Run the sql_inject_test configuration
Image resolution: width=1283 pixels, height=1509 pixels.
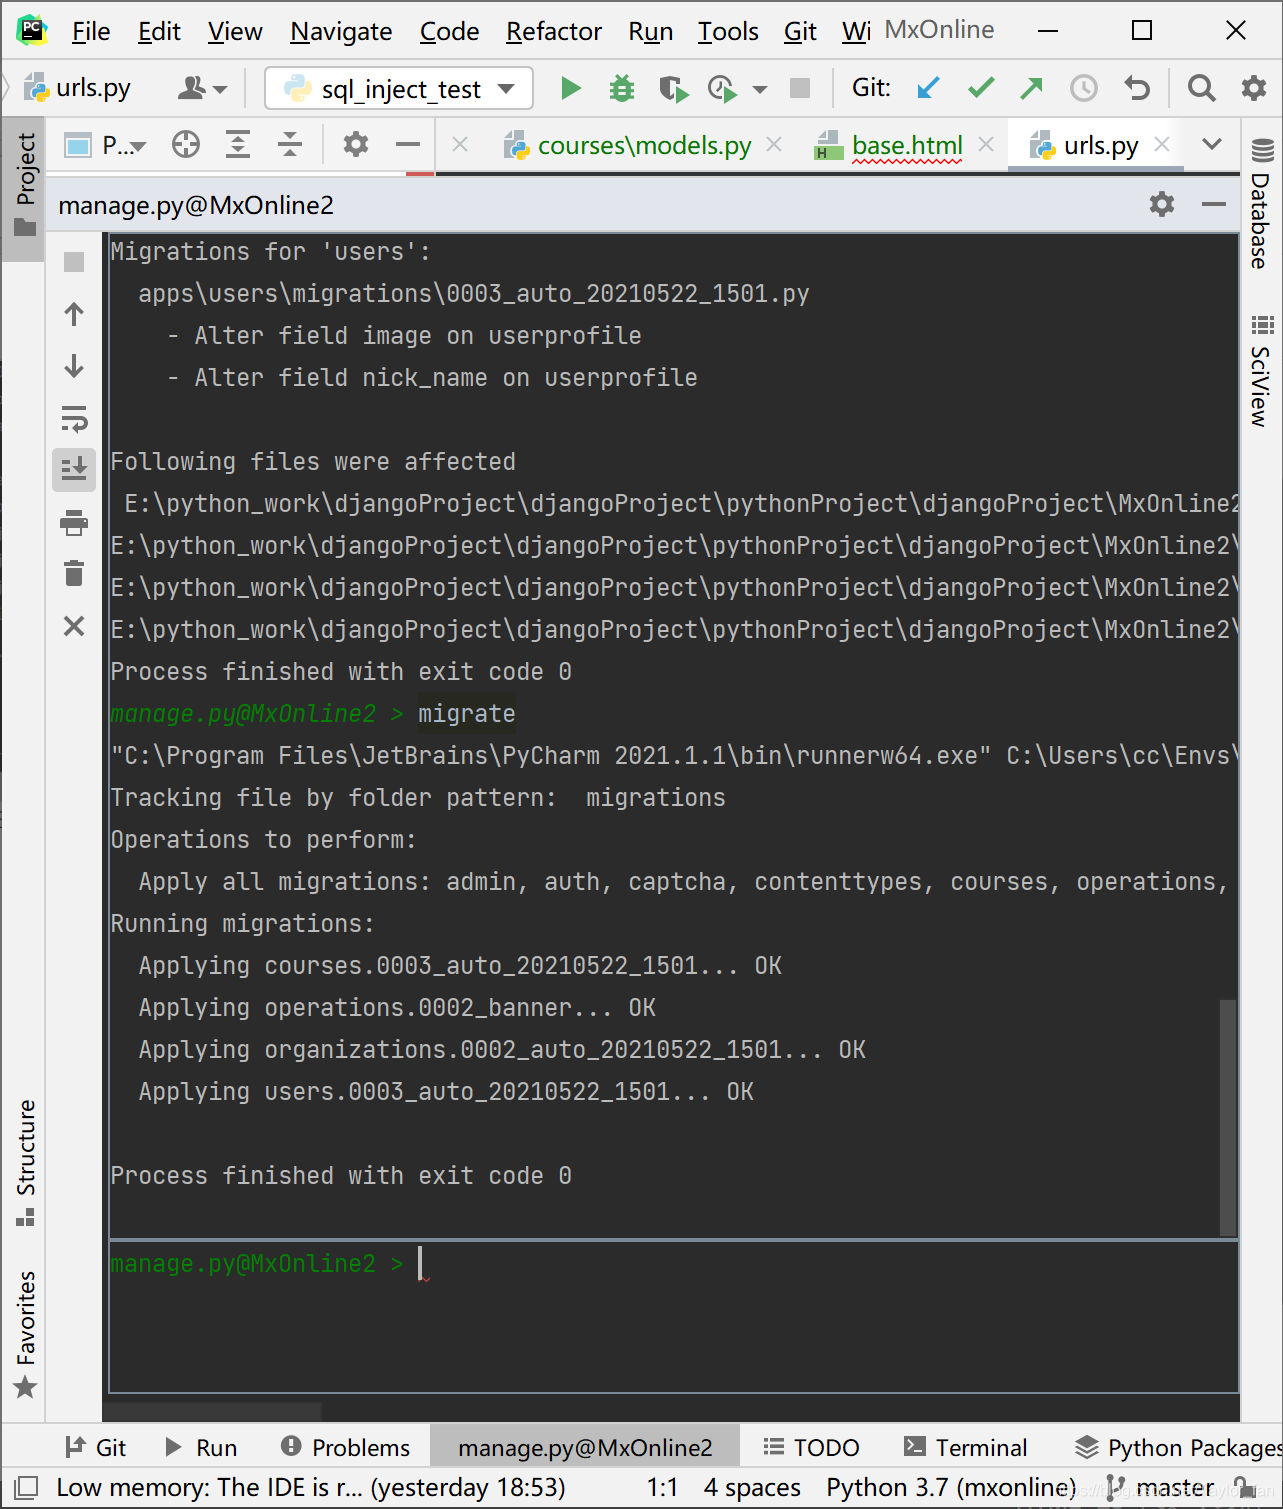(571, 88)
